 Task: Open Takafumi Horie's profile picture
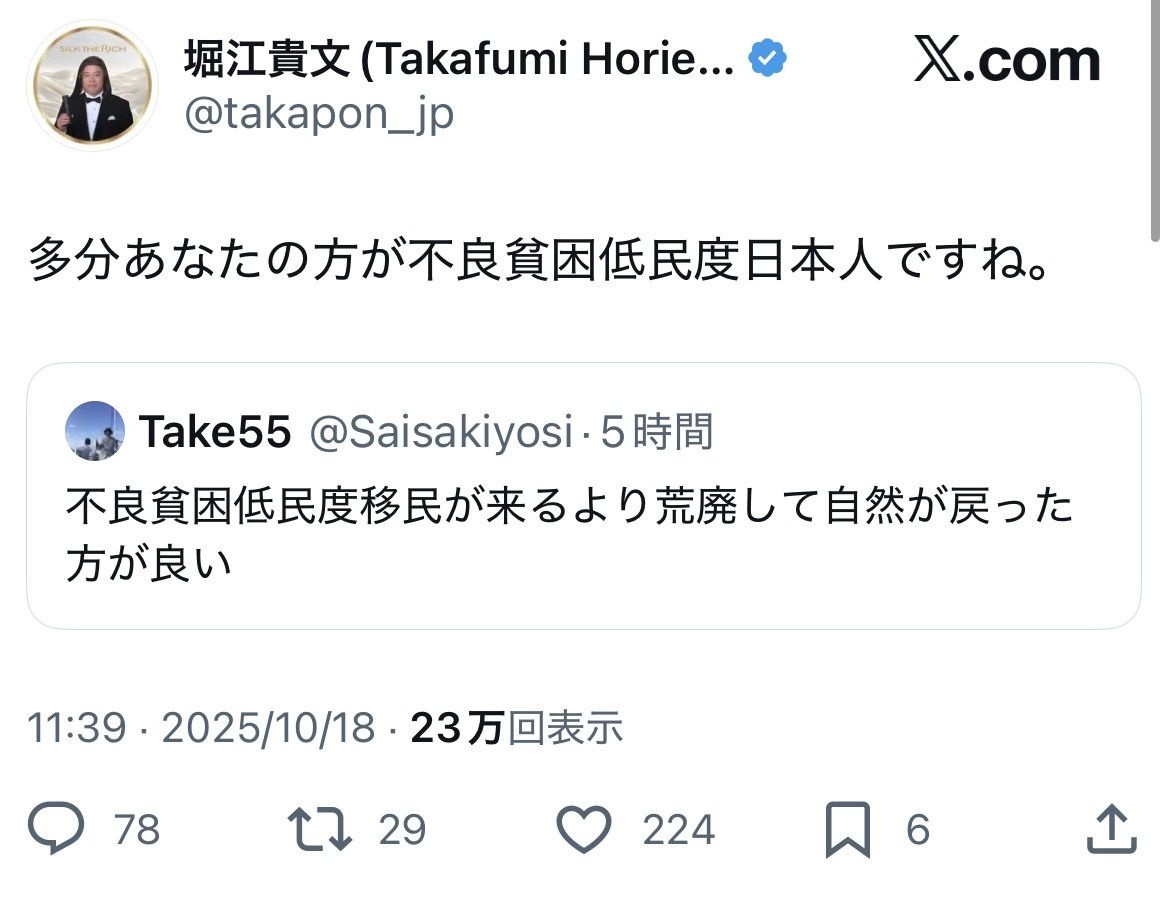[x=92, y=86]
